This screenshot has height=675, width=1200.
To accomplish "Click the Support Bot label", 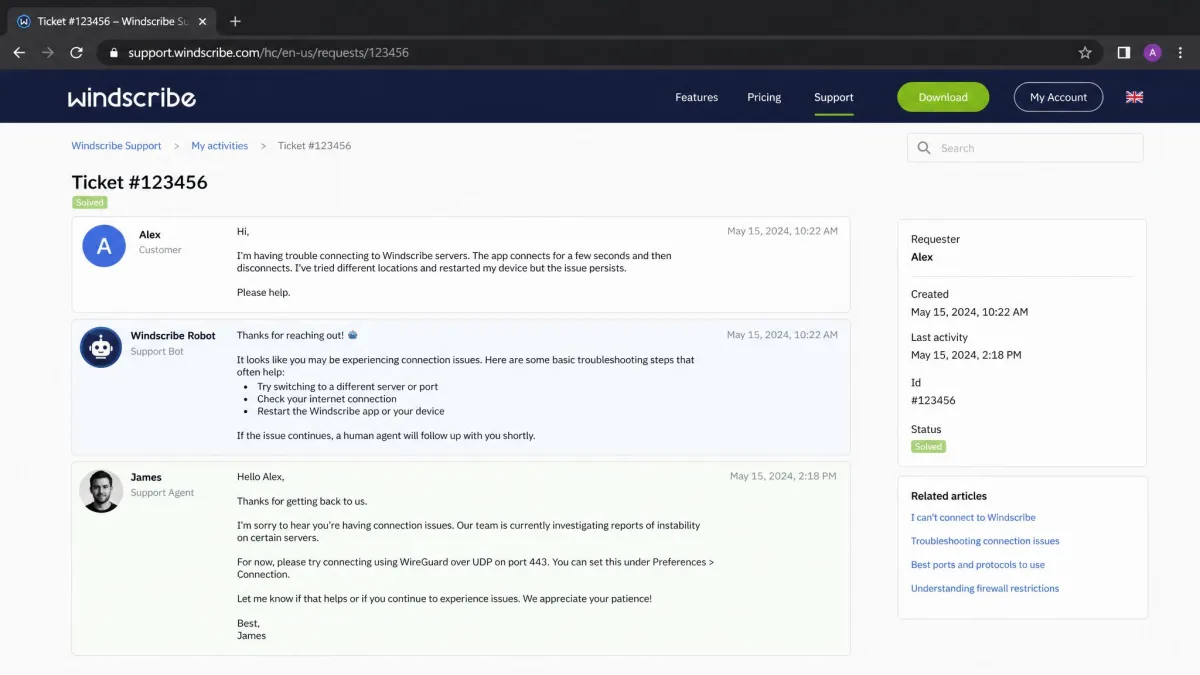I will [x=157, y=352].
